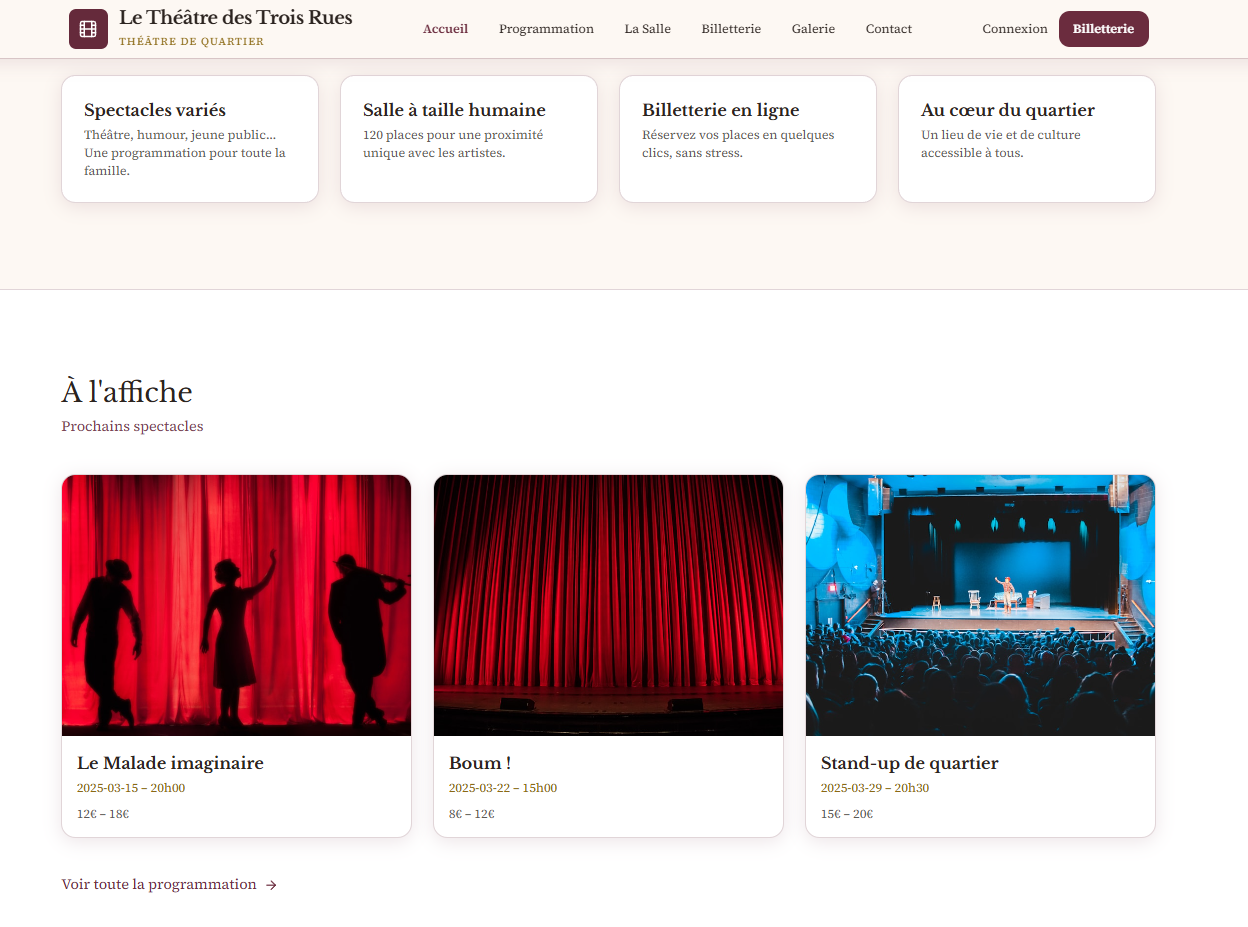Click the Connexion link
Image resolution: width=1248 pixels, height=927 pixels.
[x=1014, y=29]
